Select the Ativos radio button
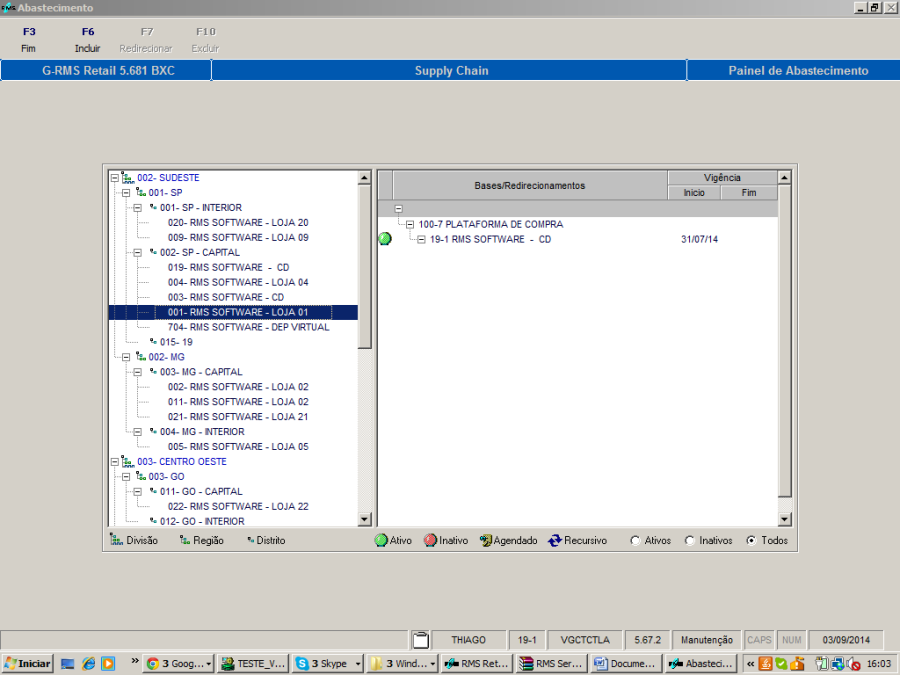900x675 pixels. click(635, 541)
